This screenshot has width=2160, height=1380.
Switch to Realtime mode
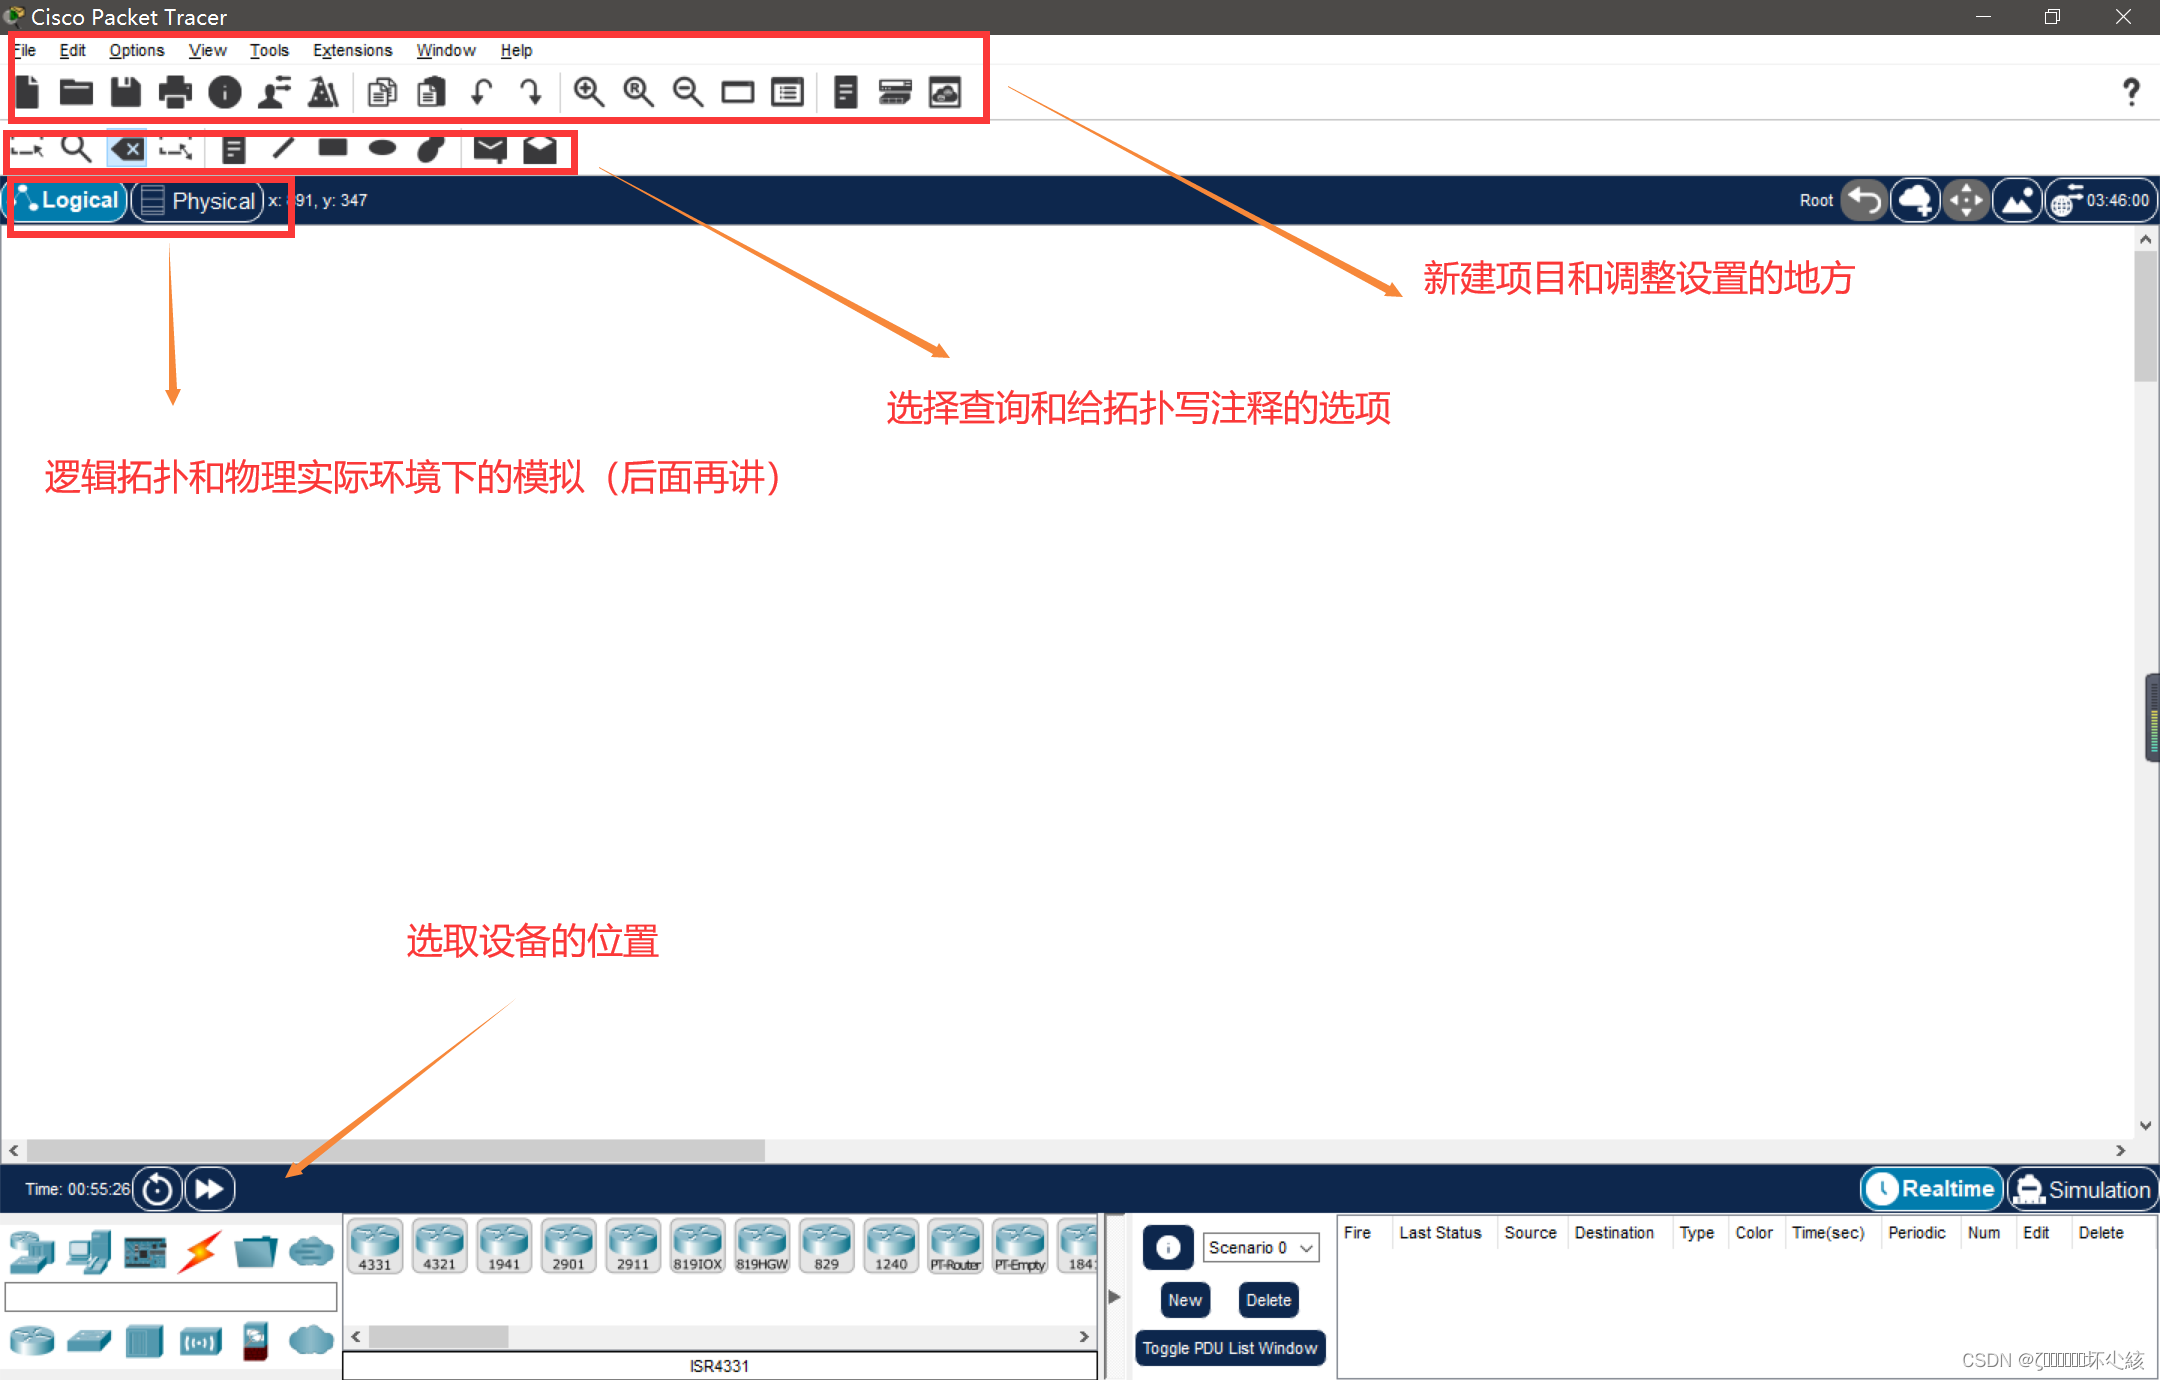[1932, 1189]
